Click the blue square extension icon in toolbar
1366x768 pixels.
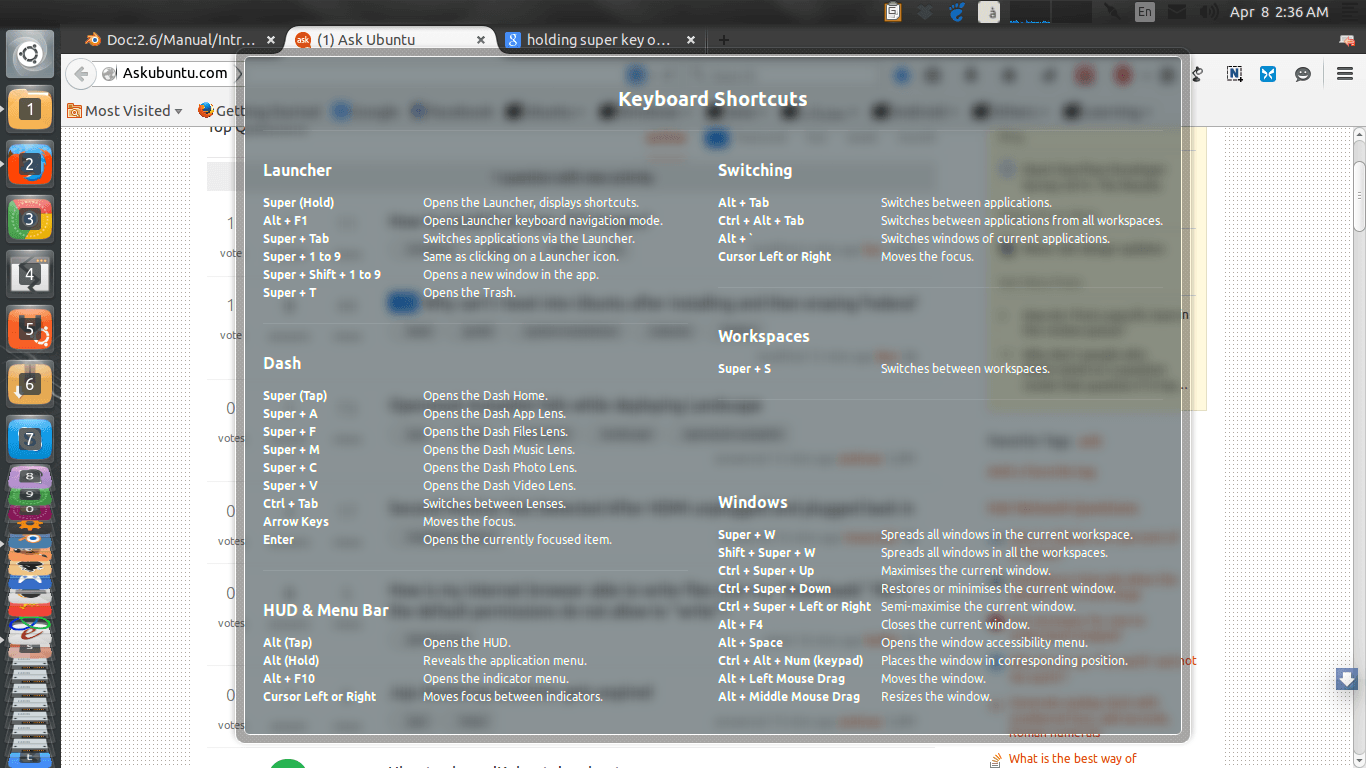(1268, 74)
